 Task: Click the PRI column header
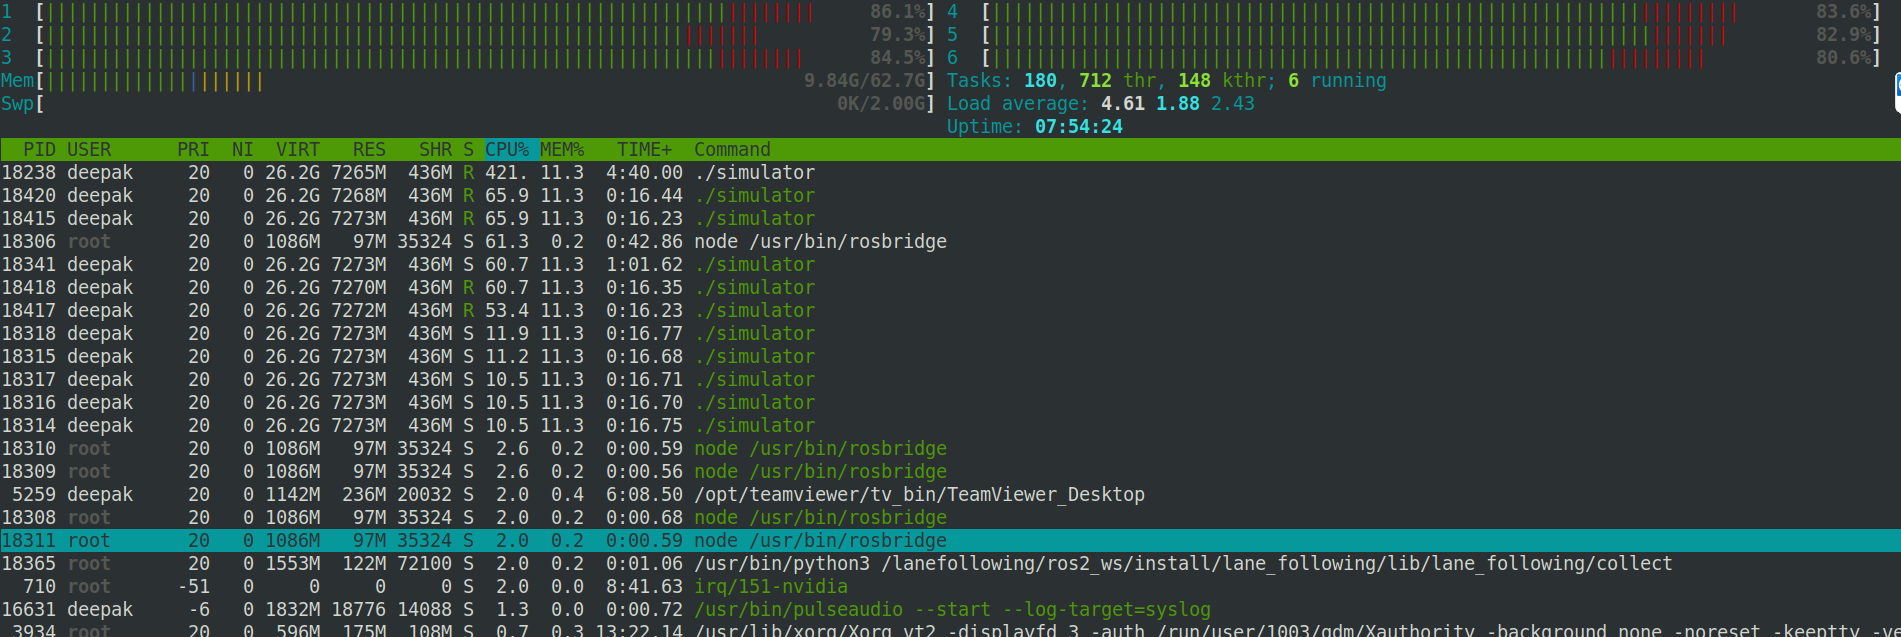tap(193, 150)
